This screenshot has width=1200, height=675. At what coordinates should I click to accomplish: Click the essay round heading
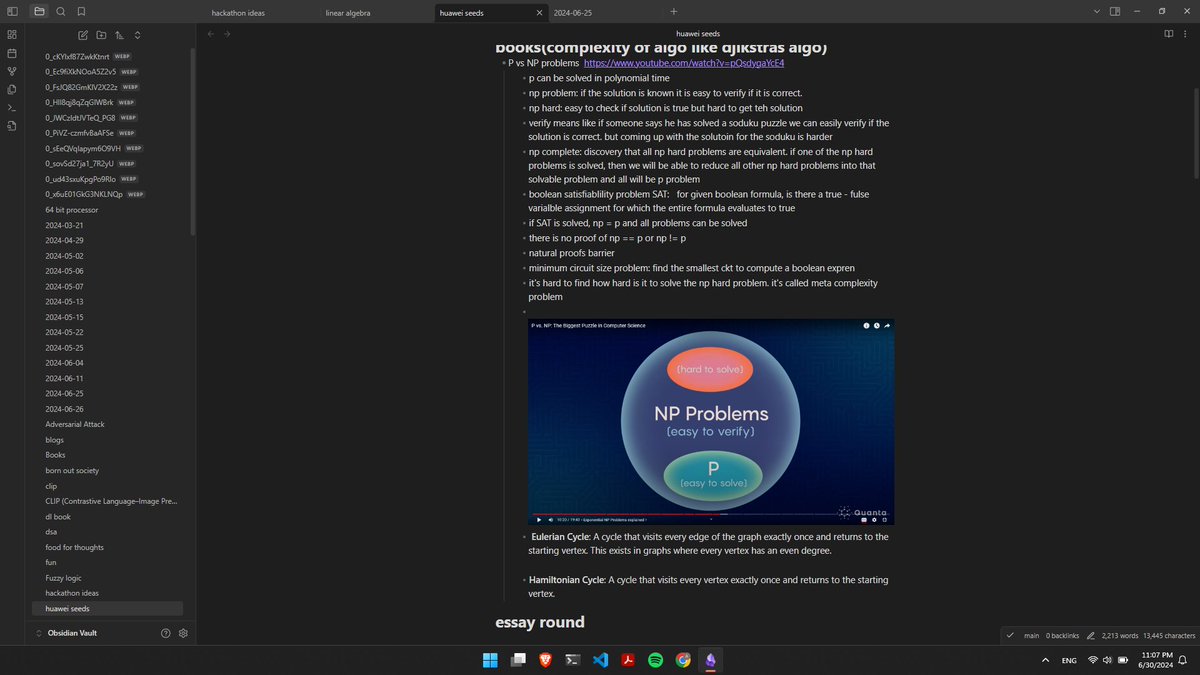(x=540, y=622)
